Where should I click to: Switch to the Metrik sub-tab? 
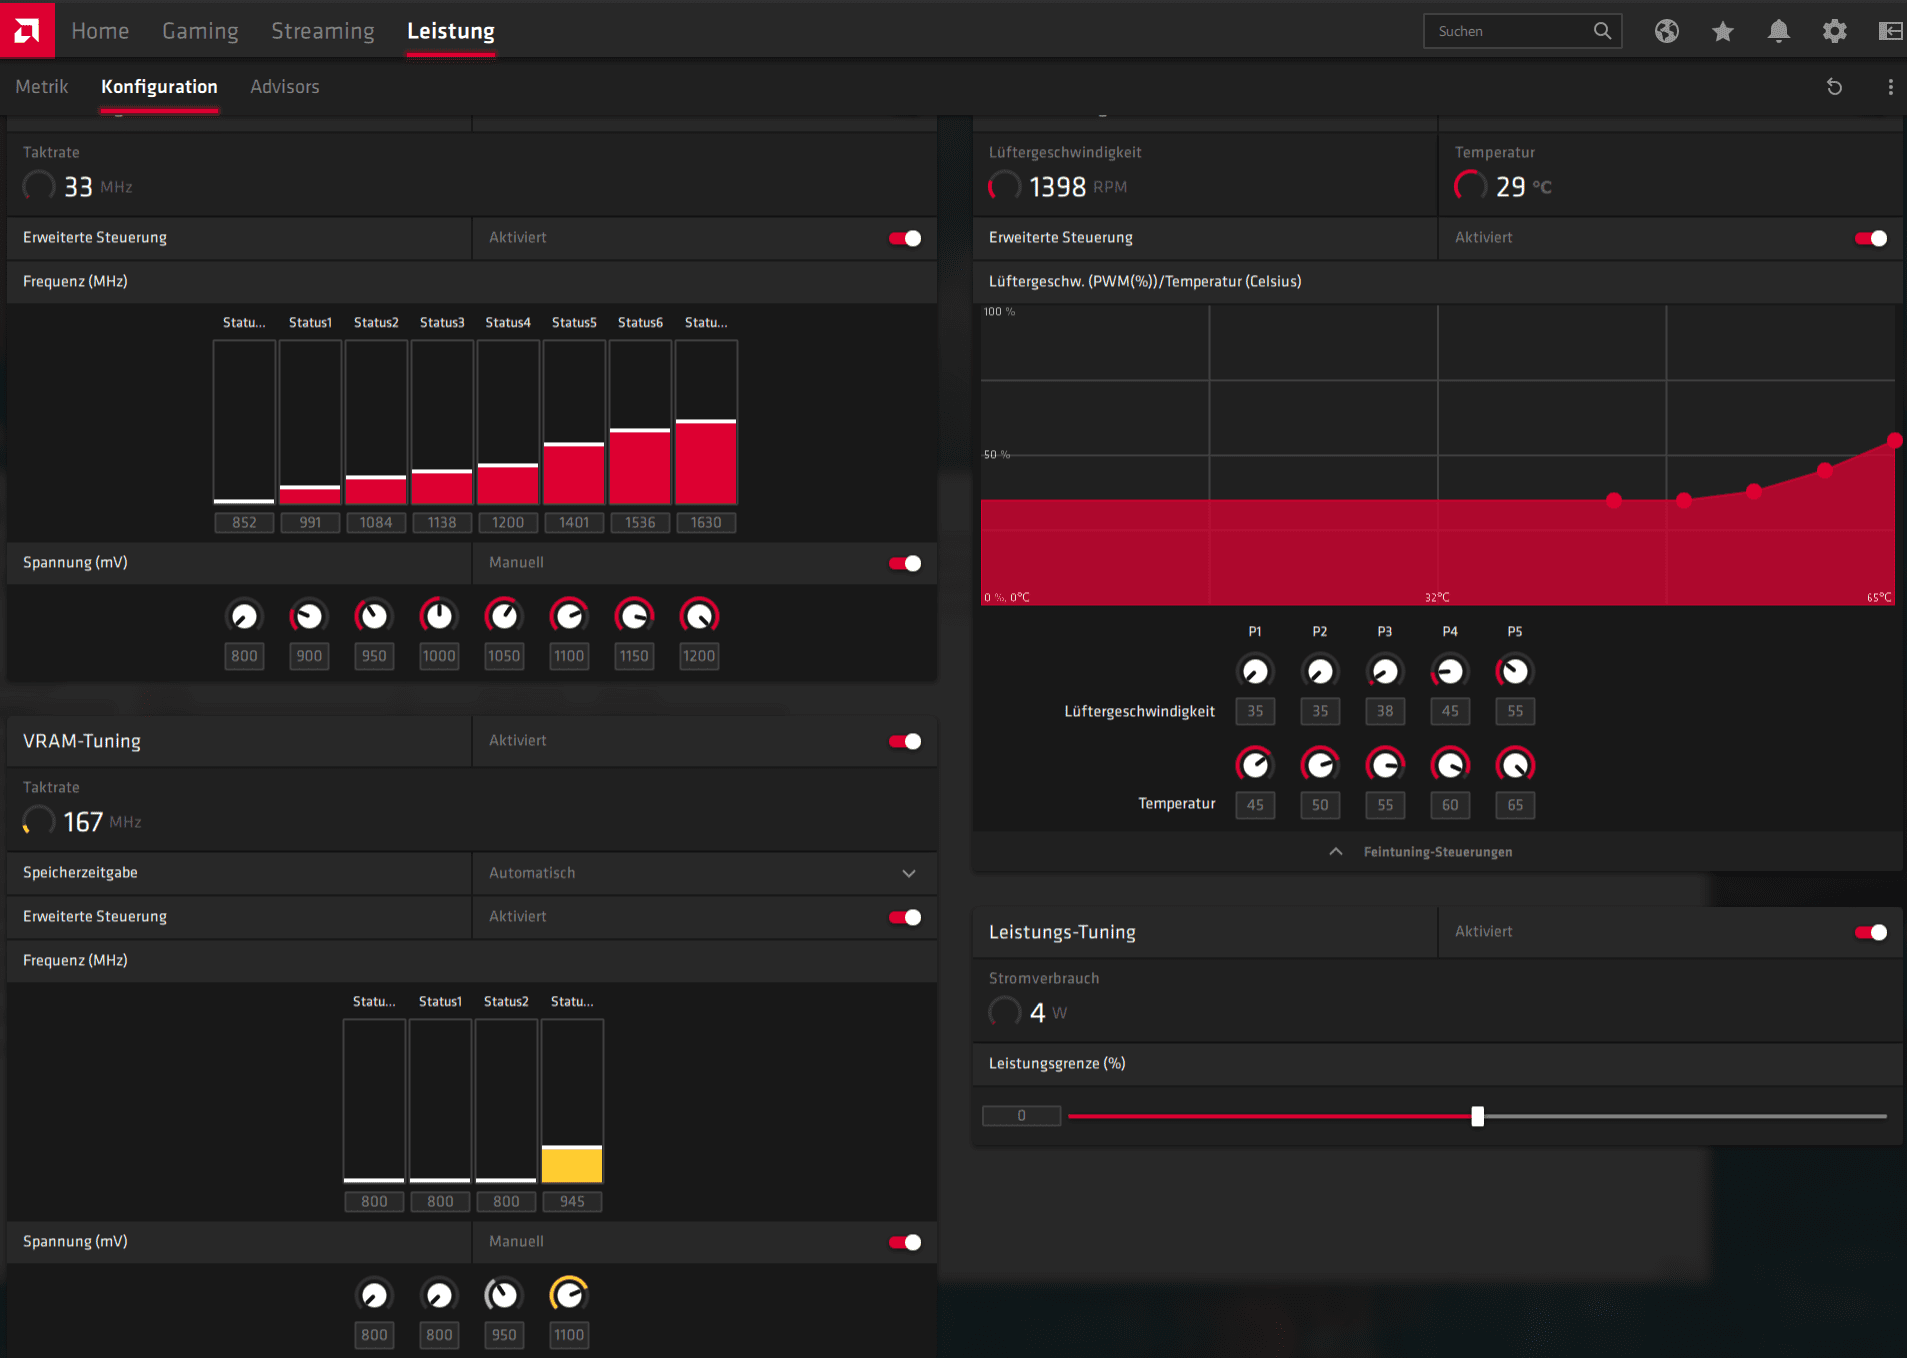pyautogui.click(x=42, y=87)
